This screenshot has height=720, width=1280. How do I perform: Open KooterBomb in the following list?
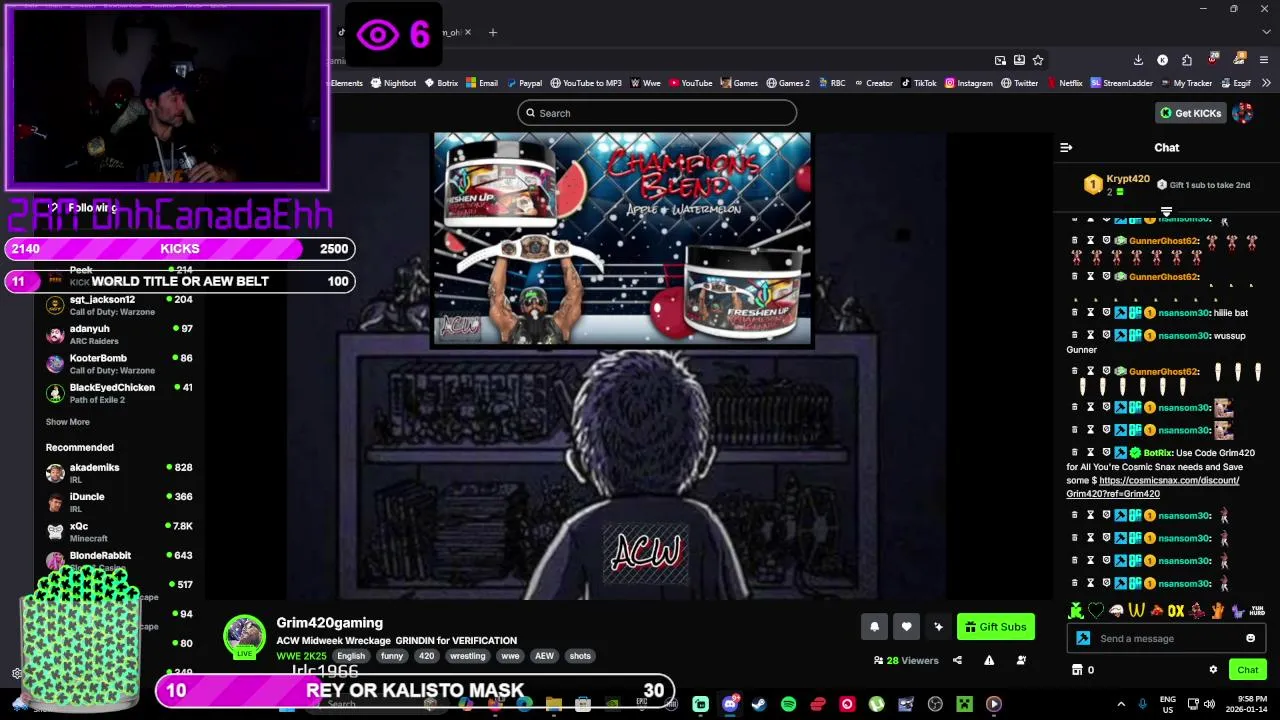pos(119,363)
